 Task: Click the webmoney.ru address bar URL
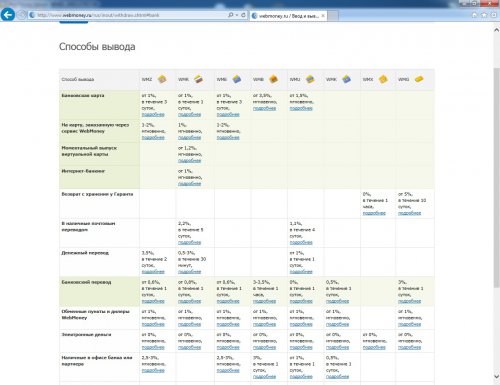(x=98, y=15)
